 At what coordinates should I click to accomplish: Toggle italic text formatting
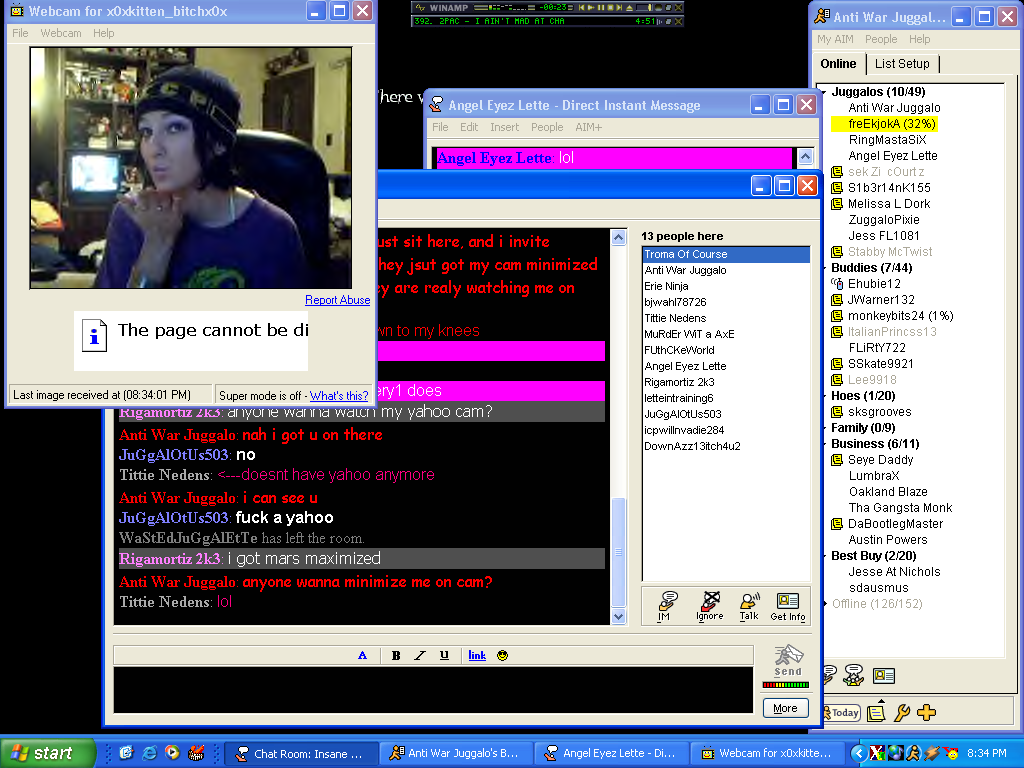click(x=420, y=655)
